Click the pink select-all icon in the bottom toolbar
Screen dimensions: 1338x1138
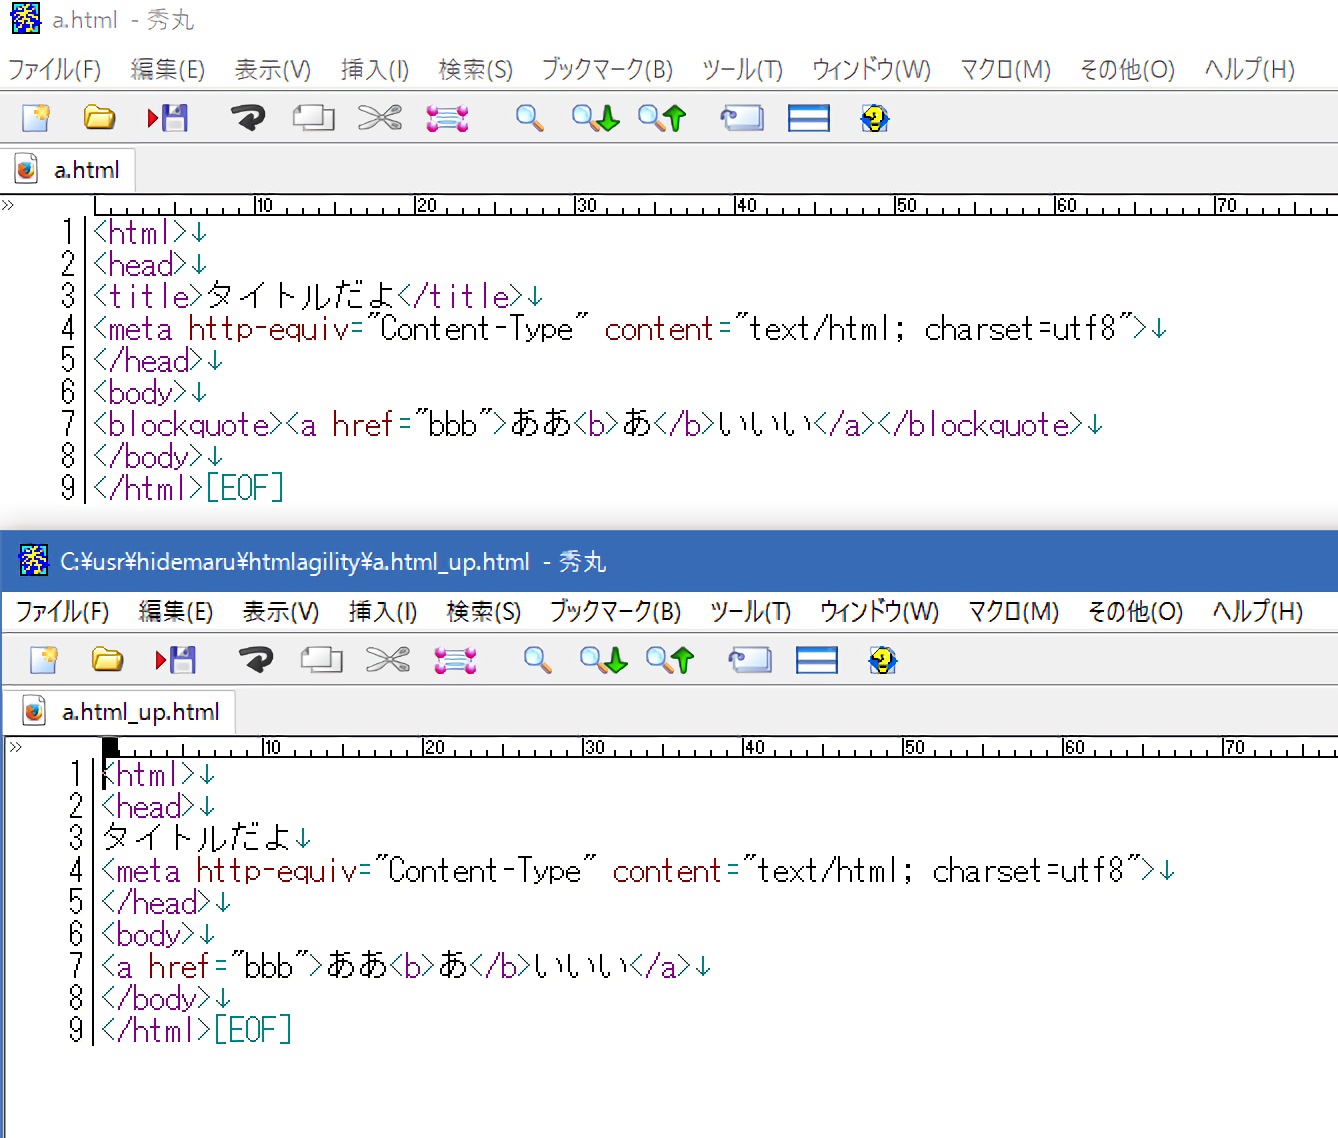tap(455, 660)
